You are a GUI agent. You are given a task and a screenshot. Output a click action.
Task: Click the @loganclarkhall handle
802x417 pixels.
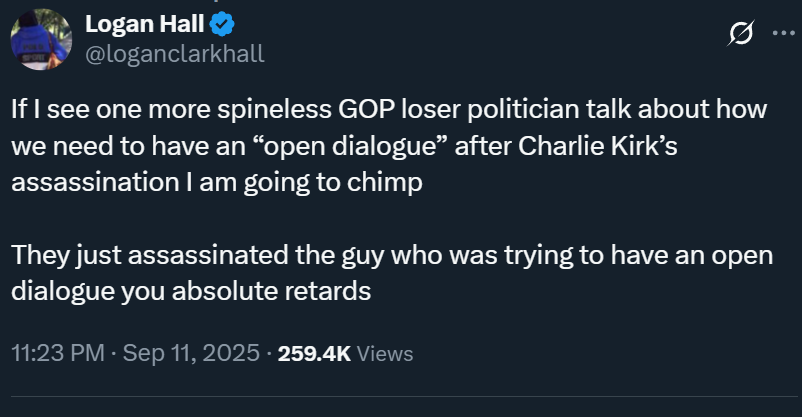[x=175, y=53]
